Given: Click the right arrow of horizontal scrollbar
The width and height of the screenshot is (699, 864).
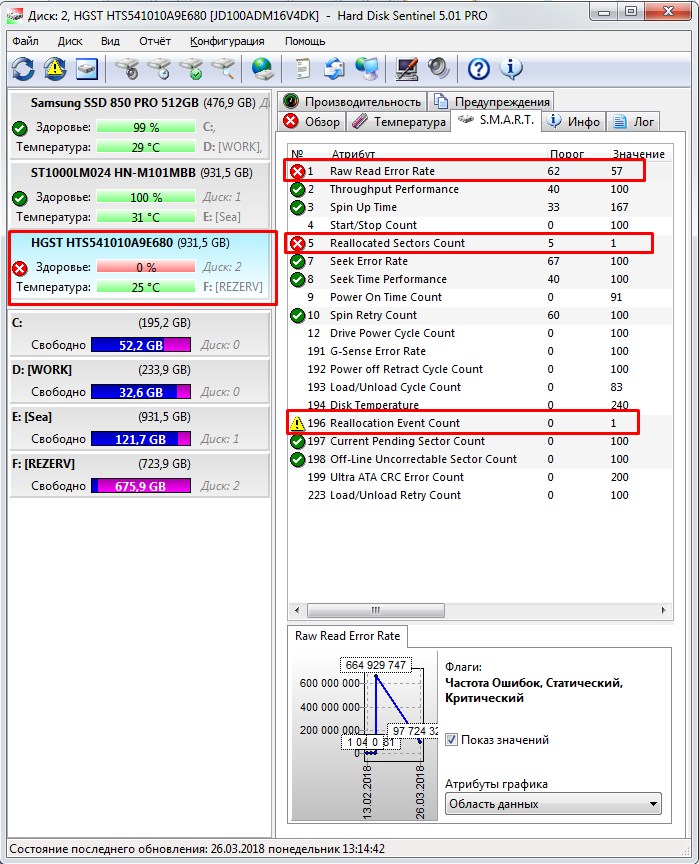Looking at the screenshot, I should pyautogui.click(x=663, y=610).
